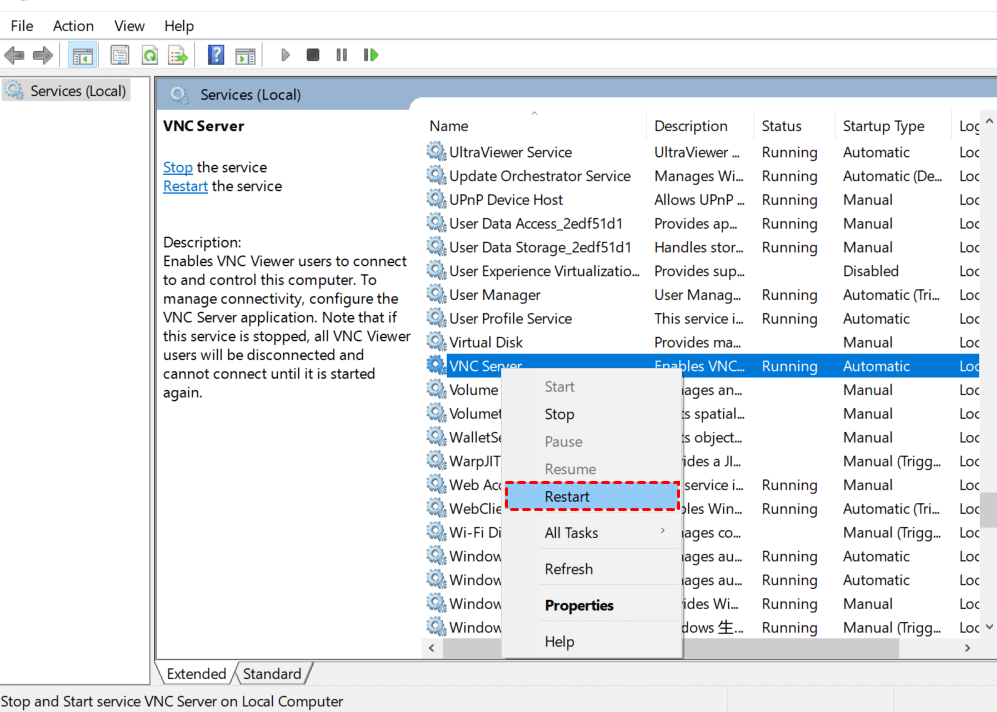Screen dimensions: 997x712
Task: Open the Help menu in menu bar
Action: click(x=179, y=26)
